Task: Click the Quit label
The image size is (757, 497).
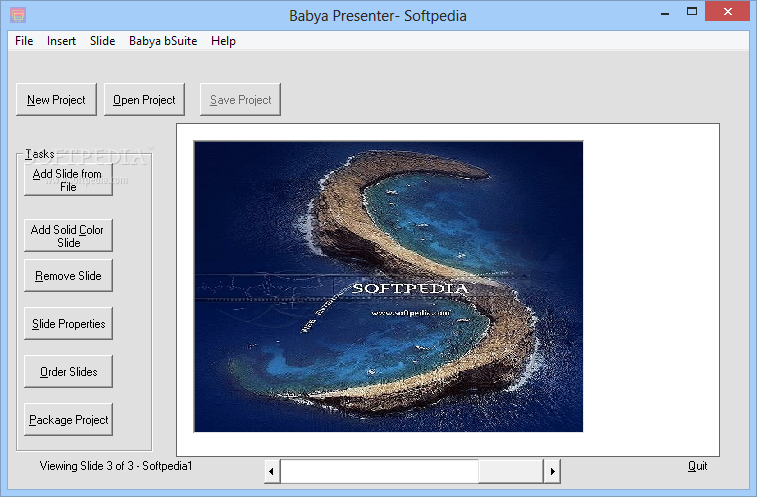Action: 698,466
